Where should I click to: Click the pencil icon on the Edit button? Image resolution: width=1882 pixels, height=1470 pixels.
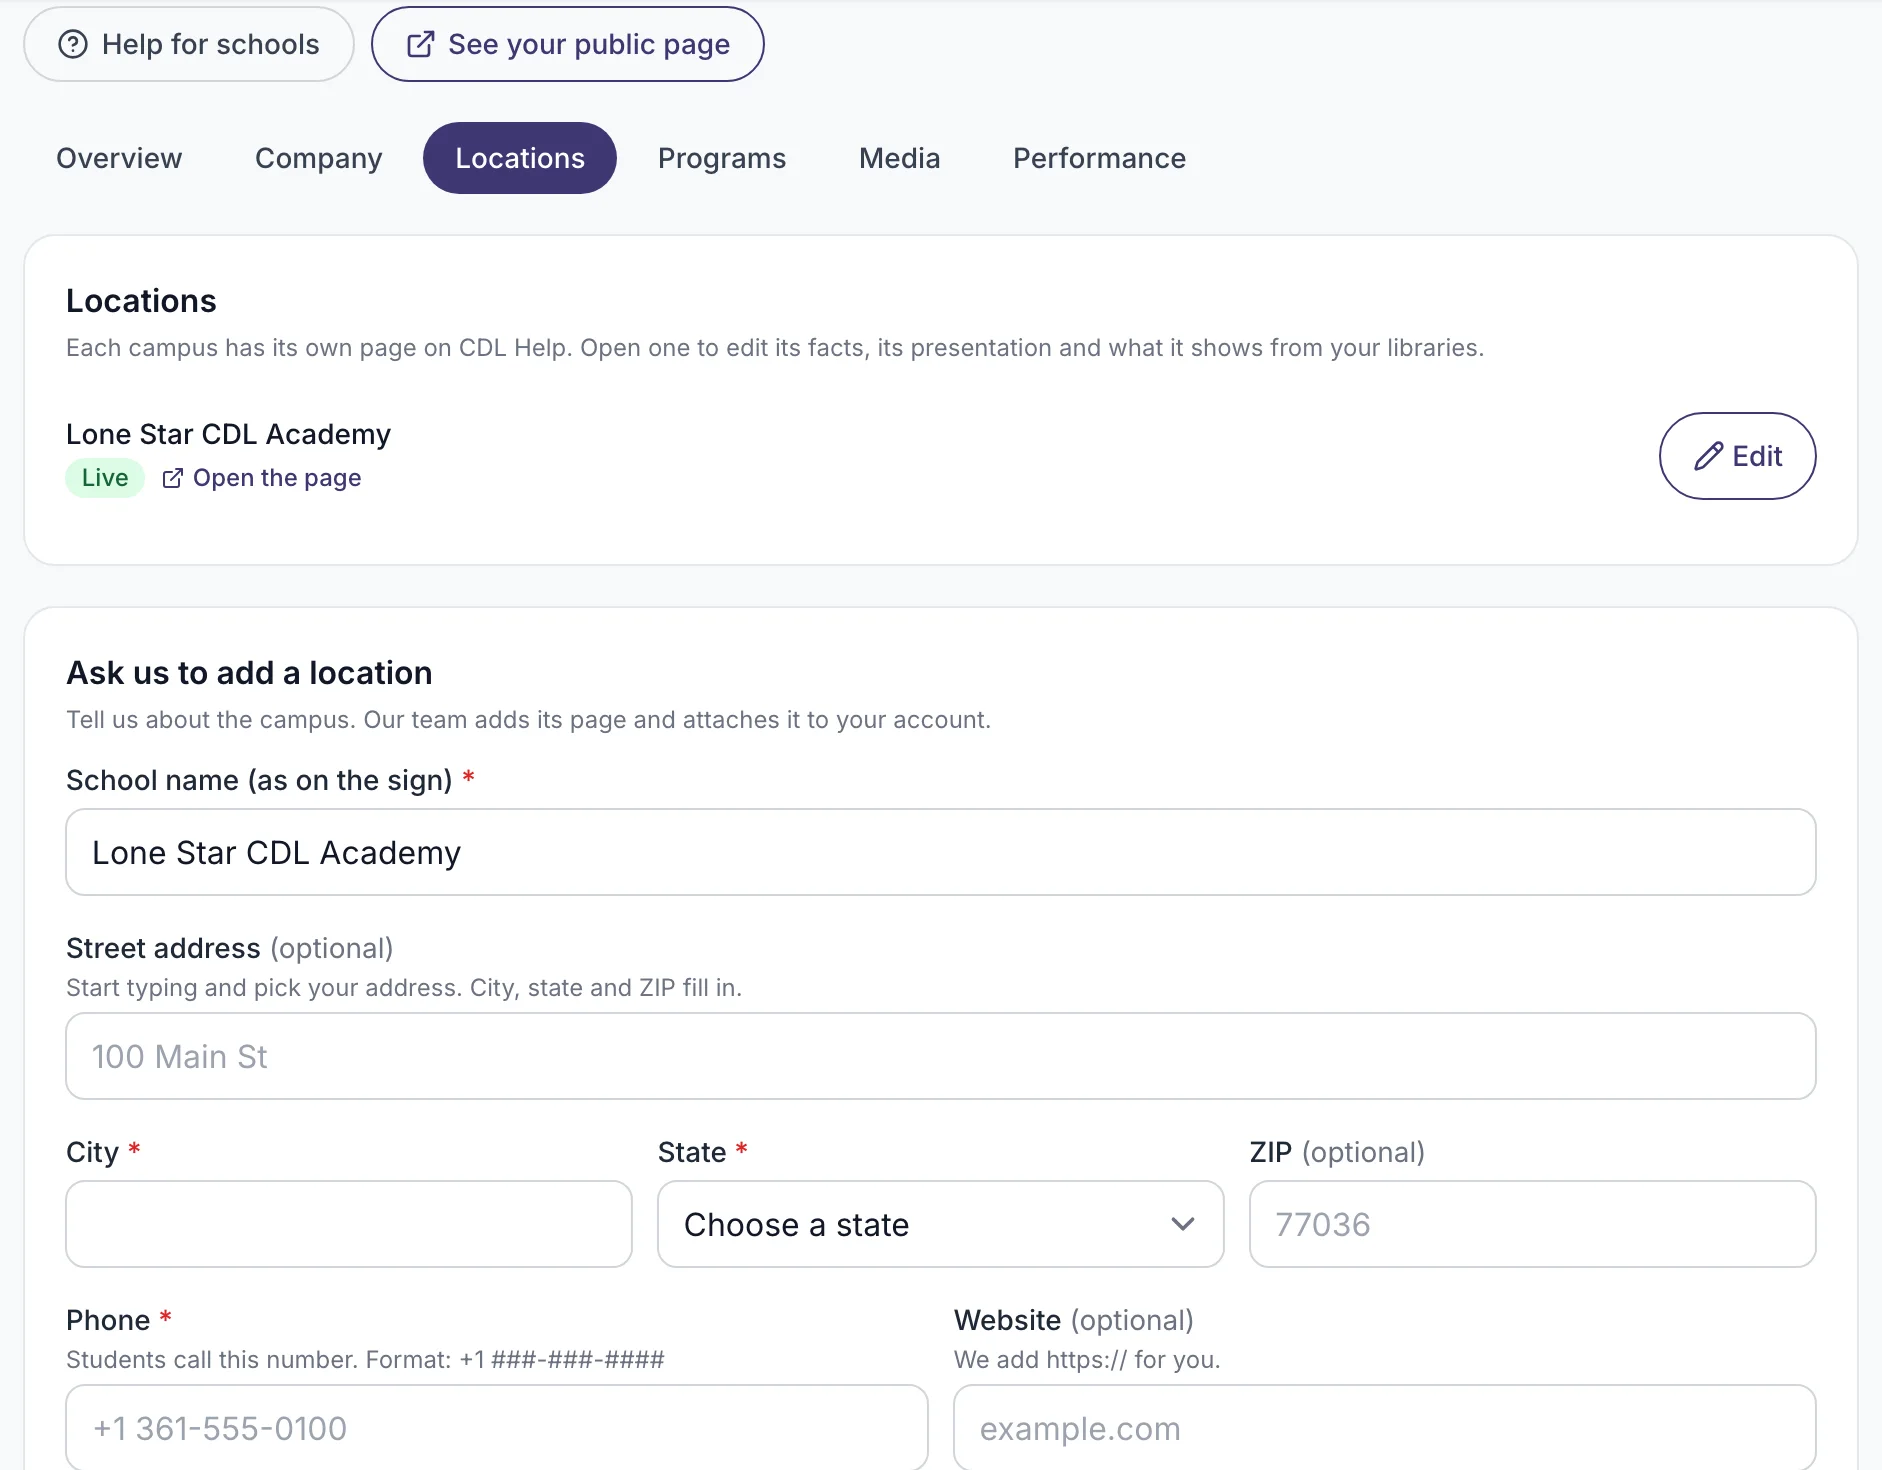pos(1709,456)
